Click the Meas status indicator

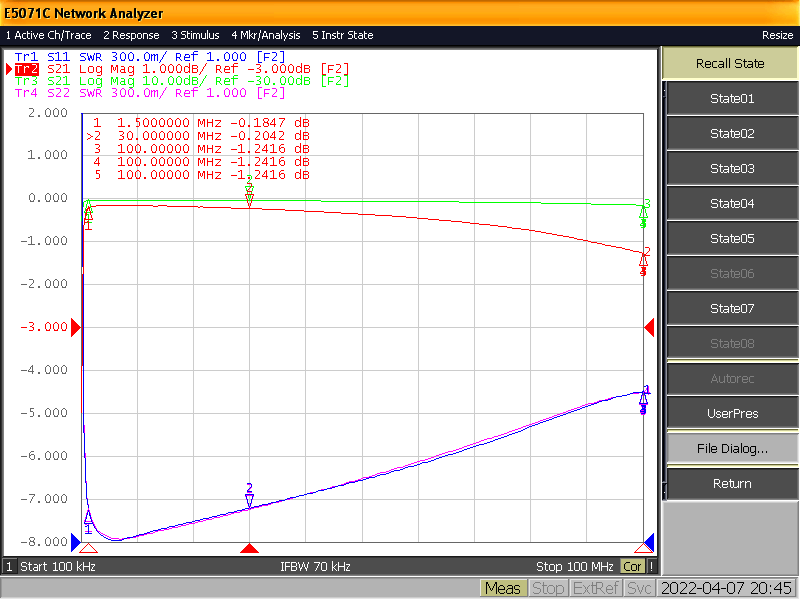tap(503, 589)
